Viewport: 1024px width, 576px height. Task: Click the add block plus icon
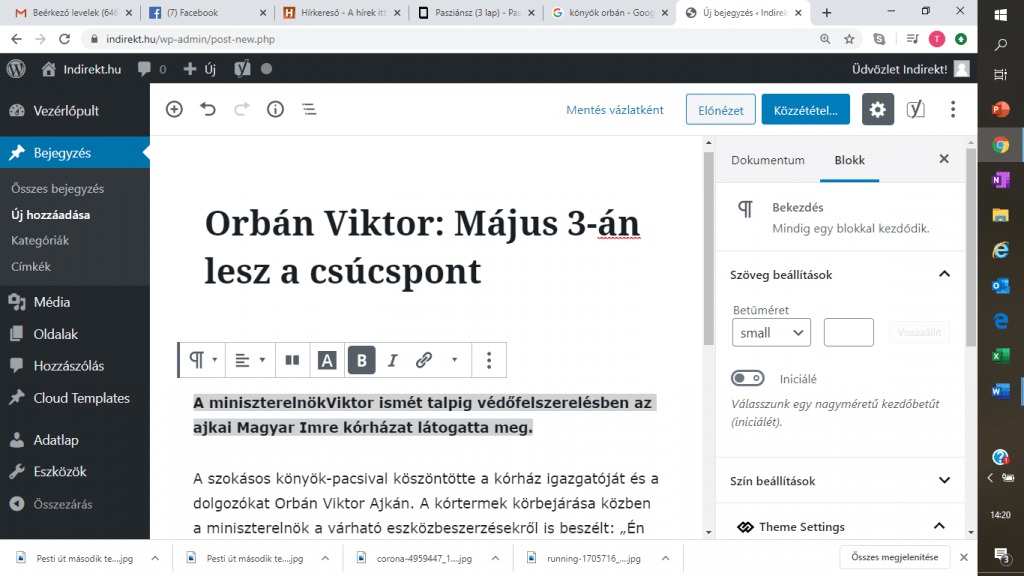(174, 110)
